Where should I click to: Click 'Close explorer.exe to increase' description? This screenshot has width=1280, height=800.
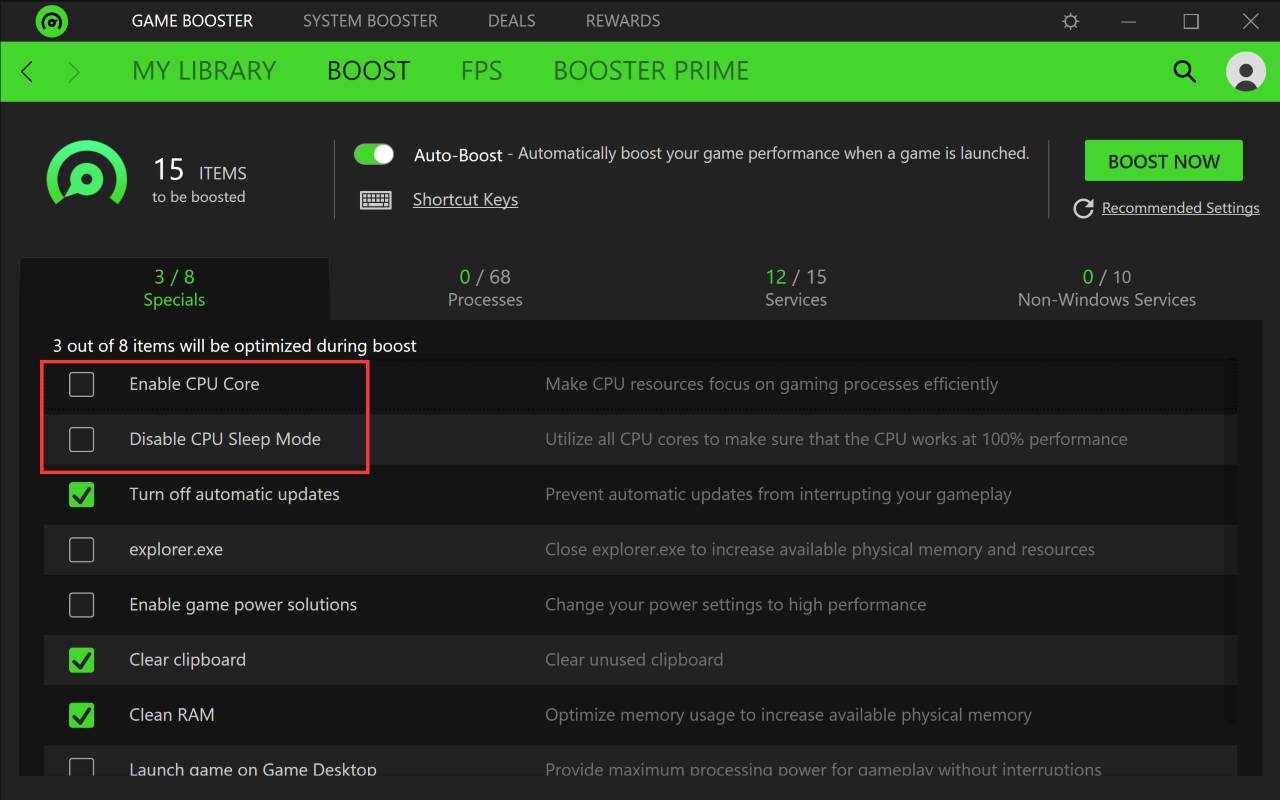click(820, 550)
